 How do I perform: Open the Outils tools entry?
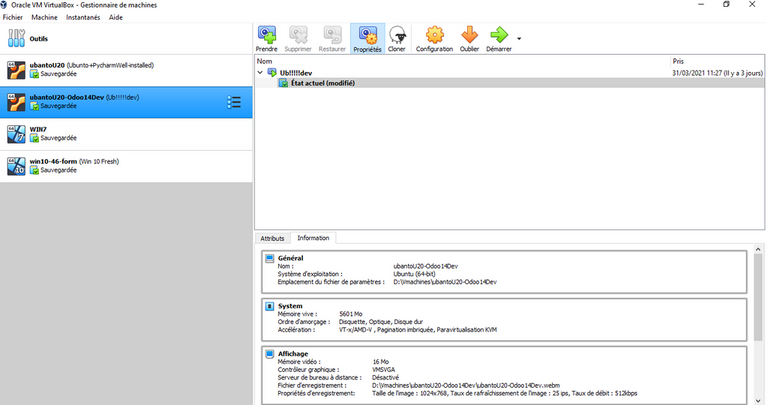pyautogui.click(x=38, y=39)
